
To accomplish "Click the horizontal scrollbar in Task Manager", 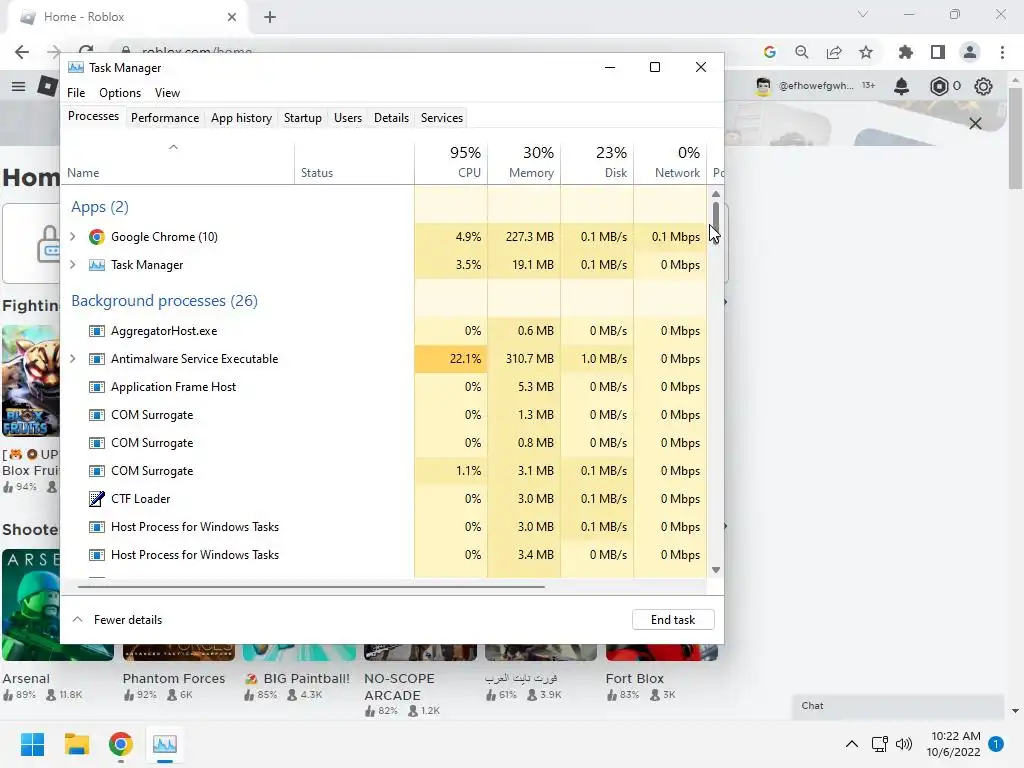I will pos(311,586).
